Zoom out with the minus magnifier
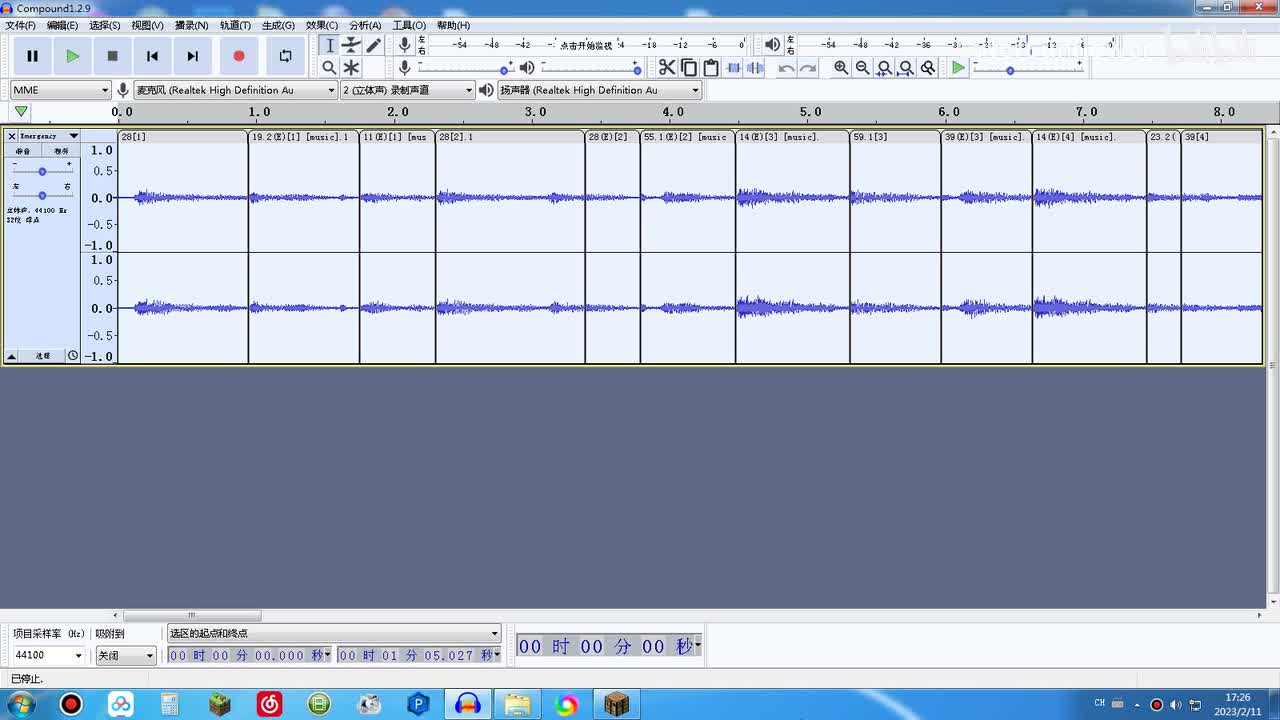This screenshot has width=1280, height=720. tap(863, 67)
